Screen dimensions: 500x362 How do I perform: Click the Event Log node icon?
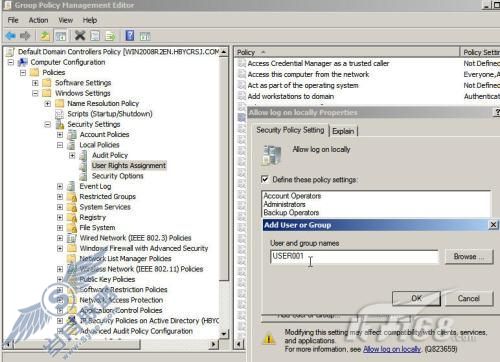(71, 186)
